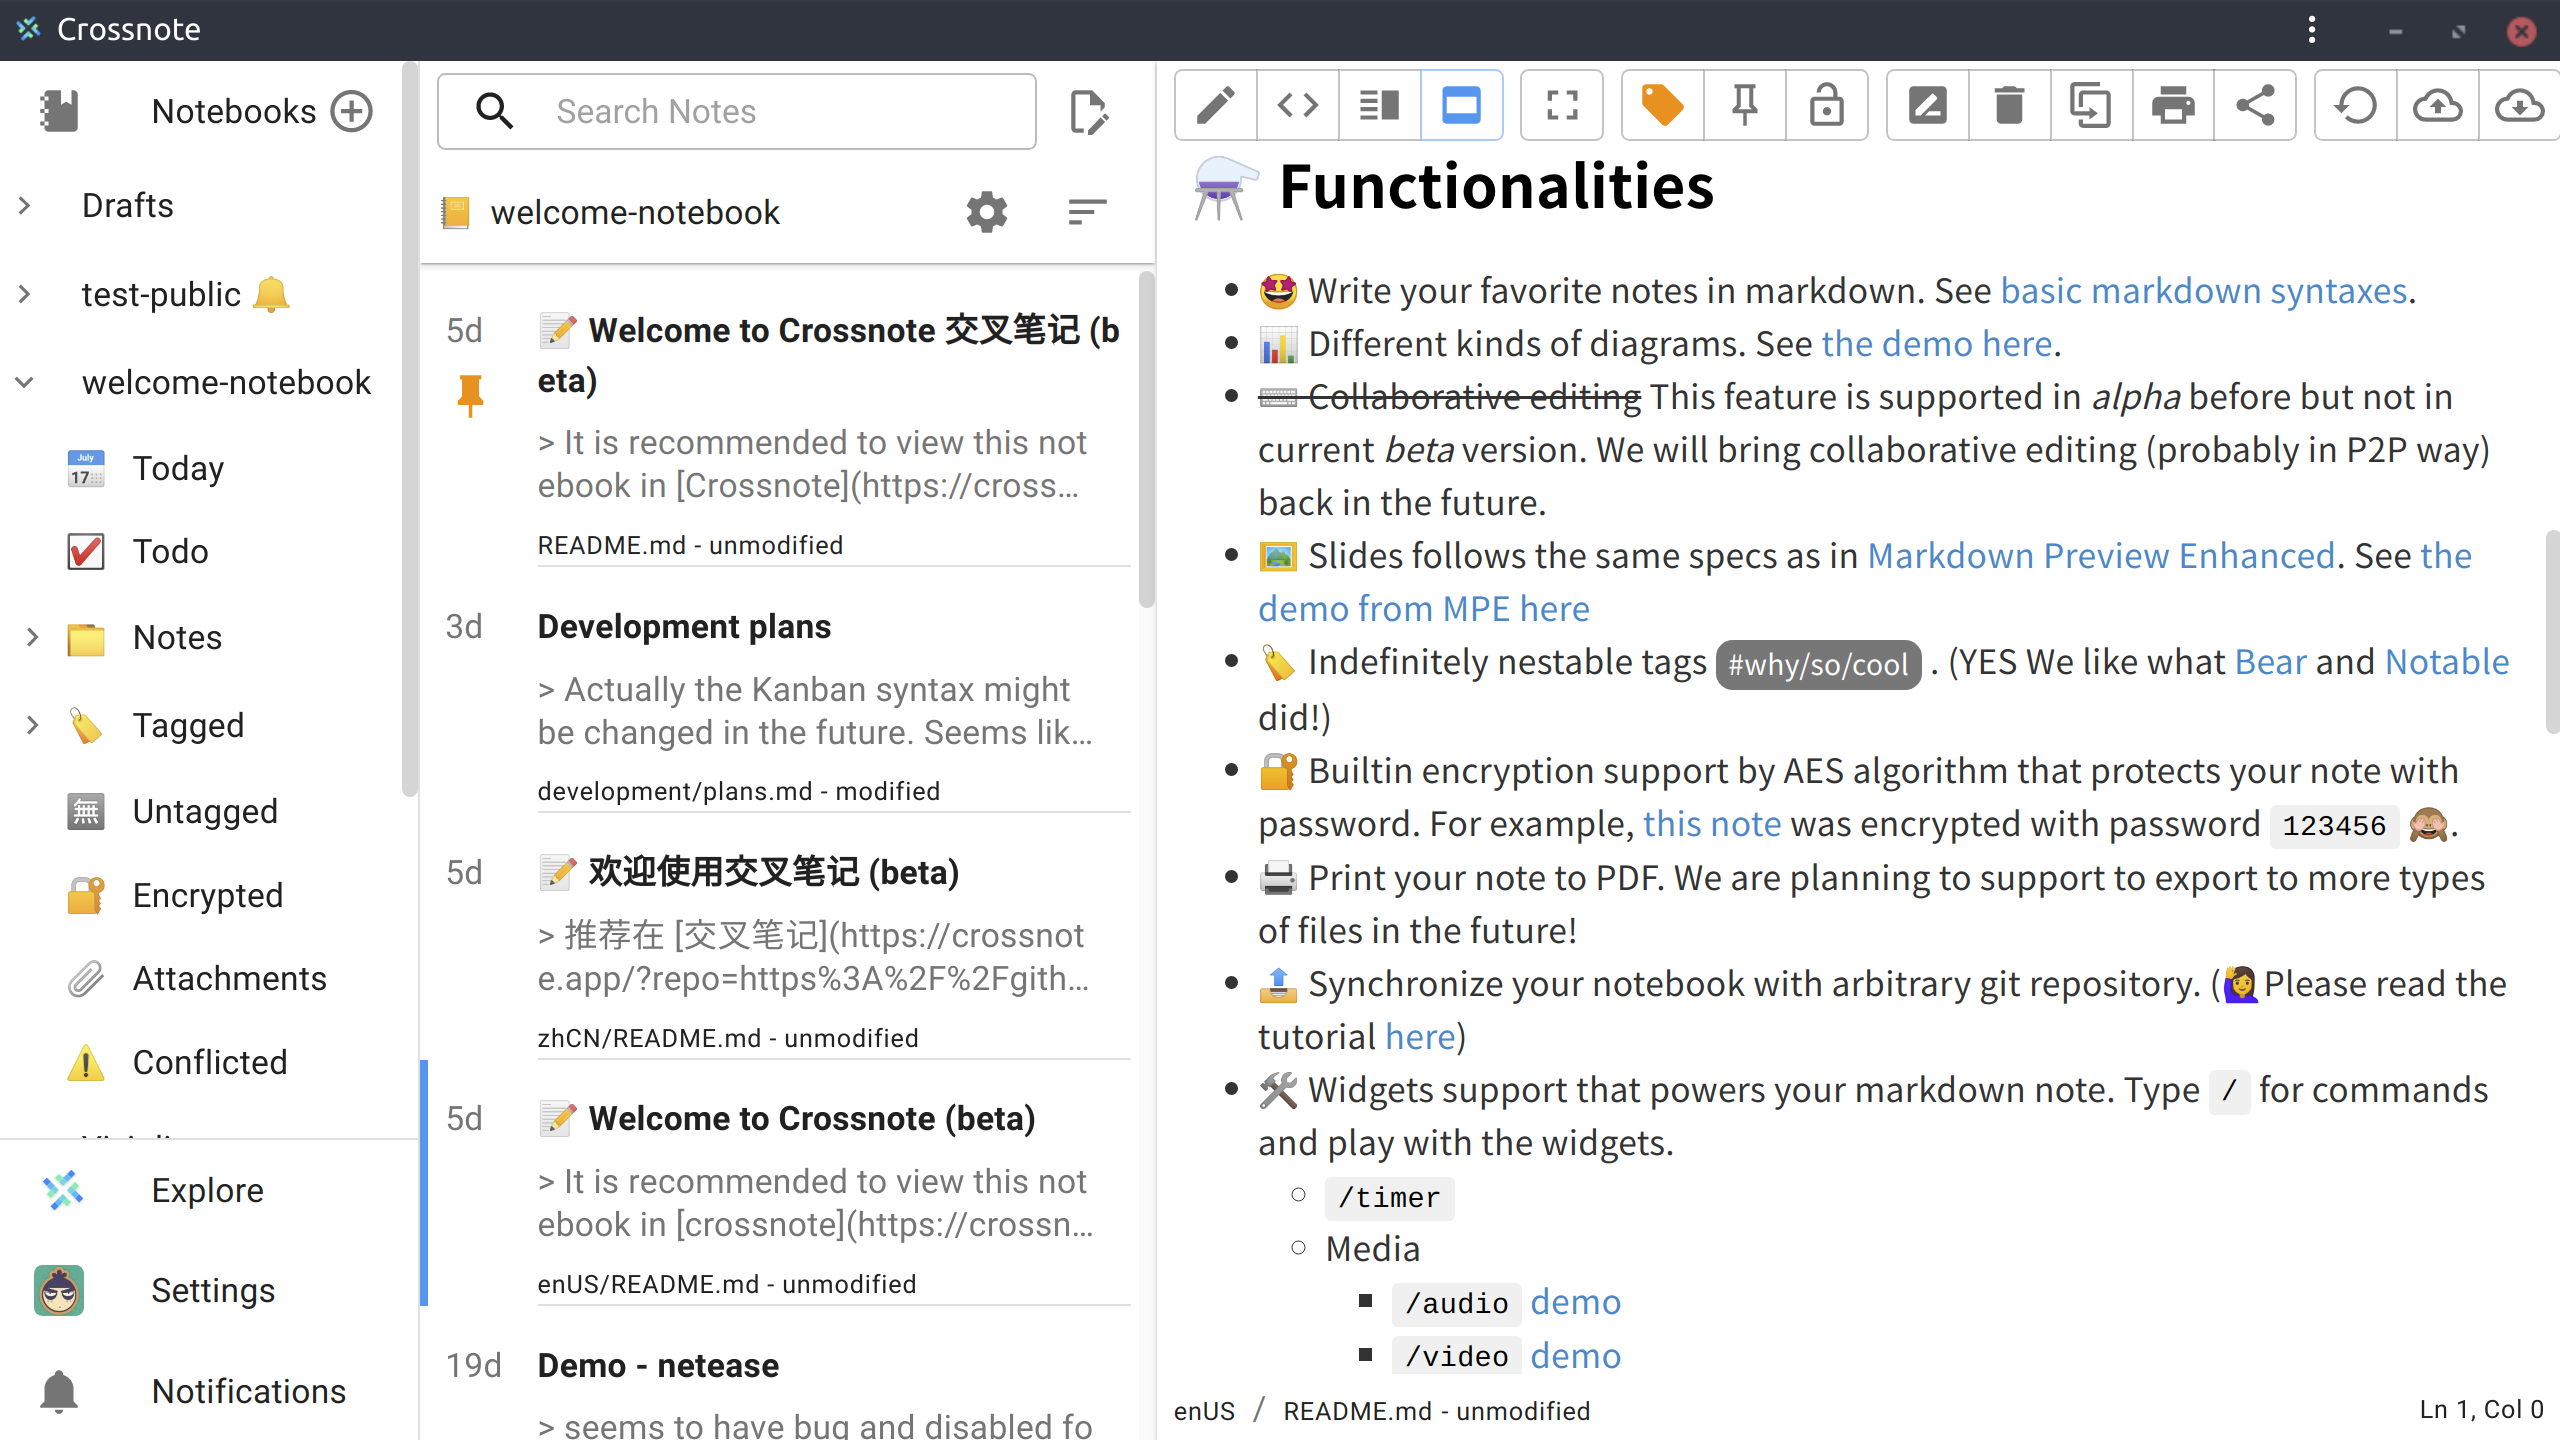Toggle edit mode with the pencil icon
The image size is (2560, 1440).
coord(1214,105)
